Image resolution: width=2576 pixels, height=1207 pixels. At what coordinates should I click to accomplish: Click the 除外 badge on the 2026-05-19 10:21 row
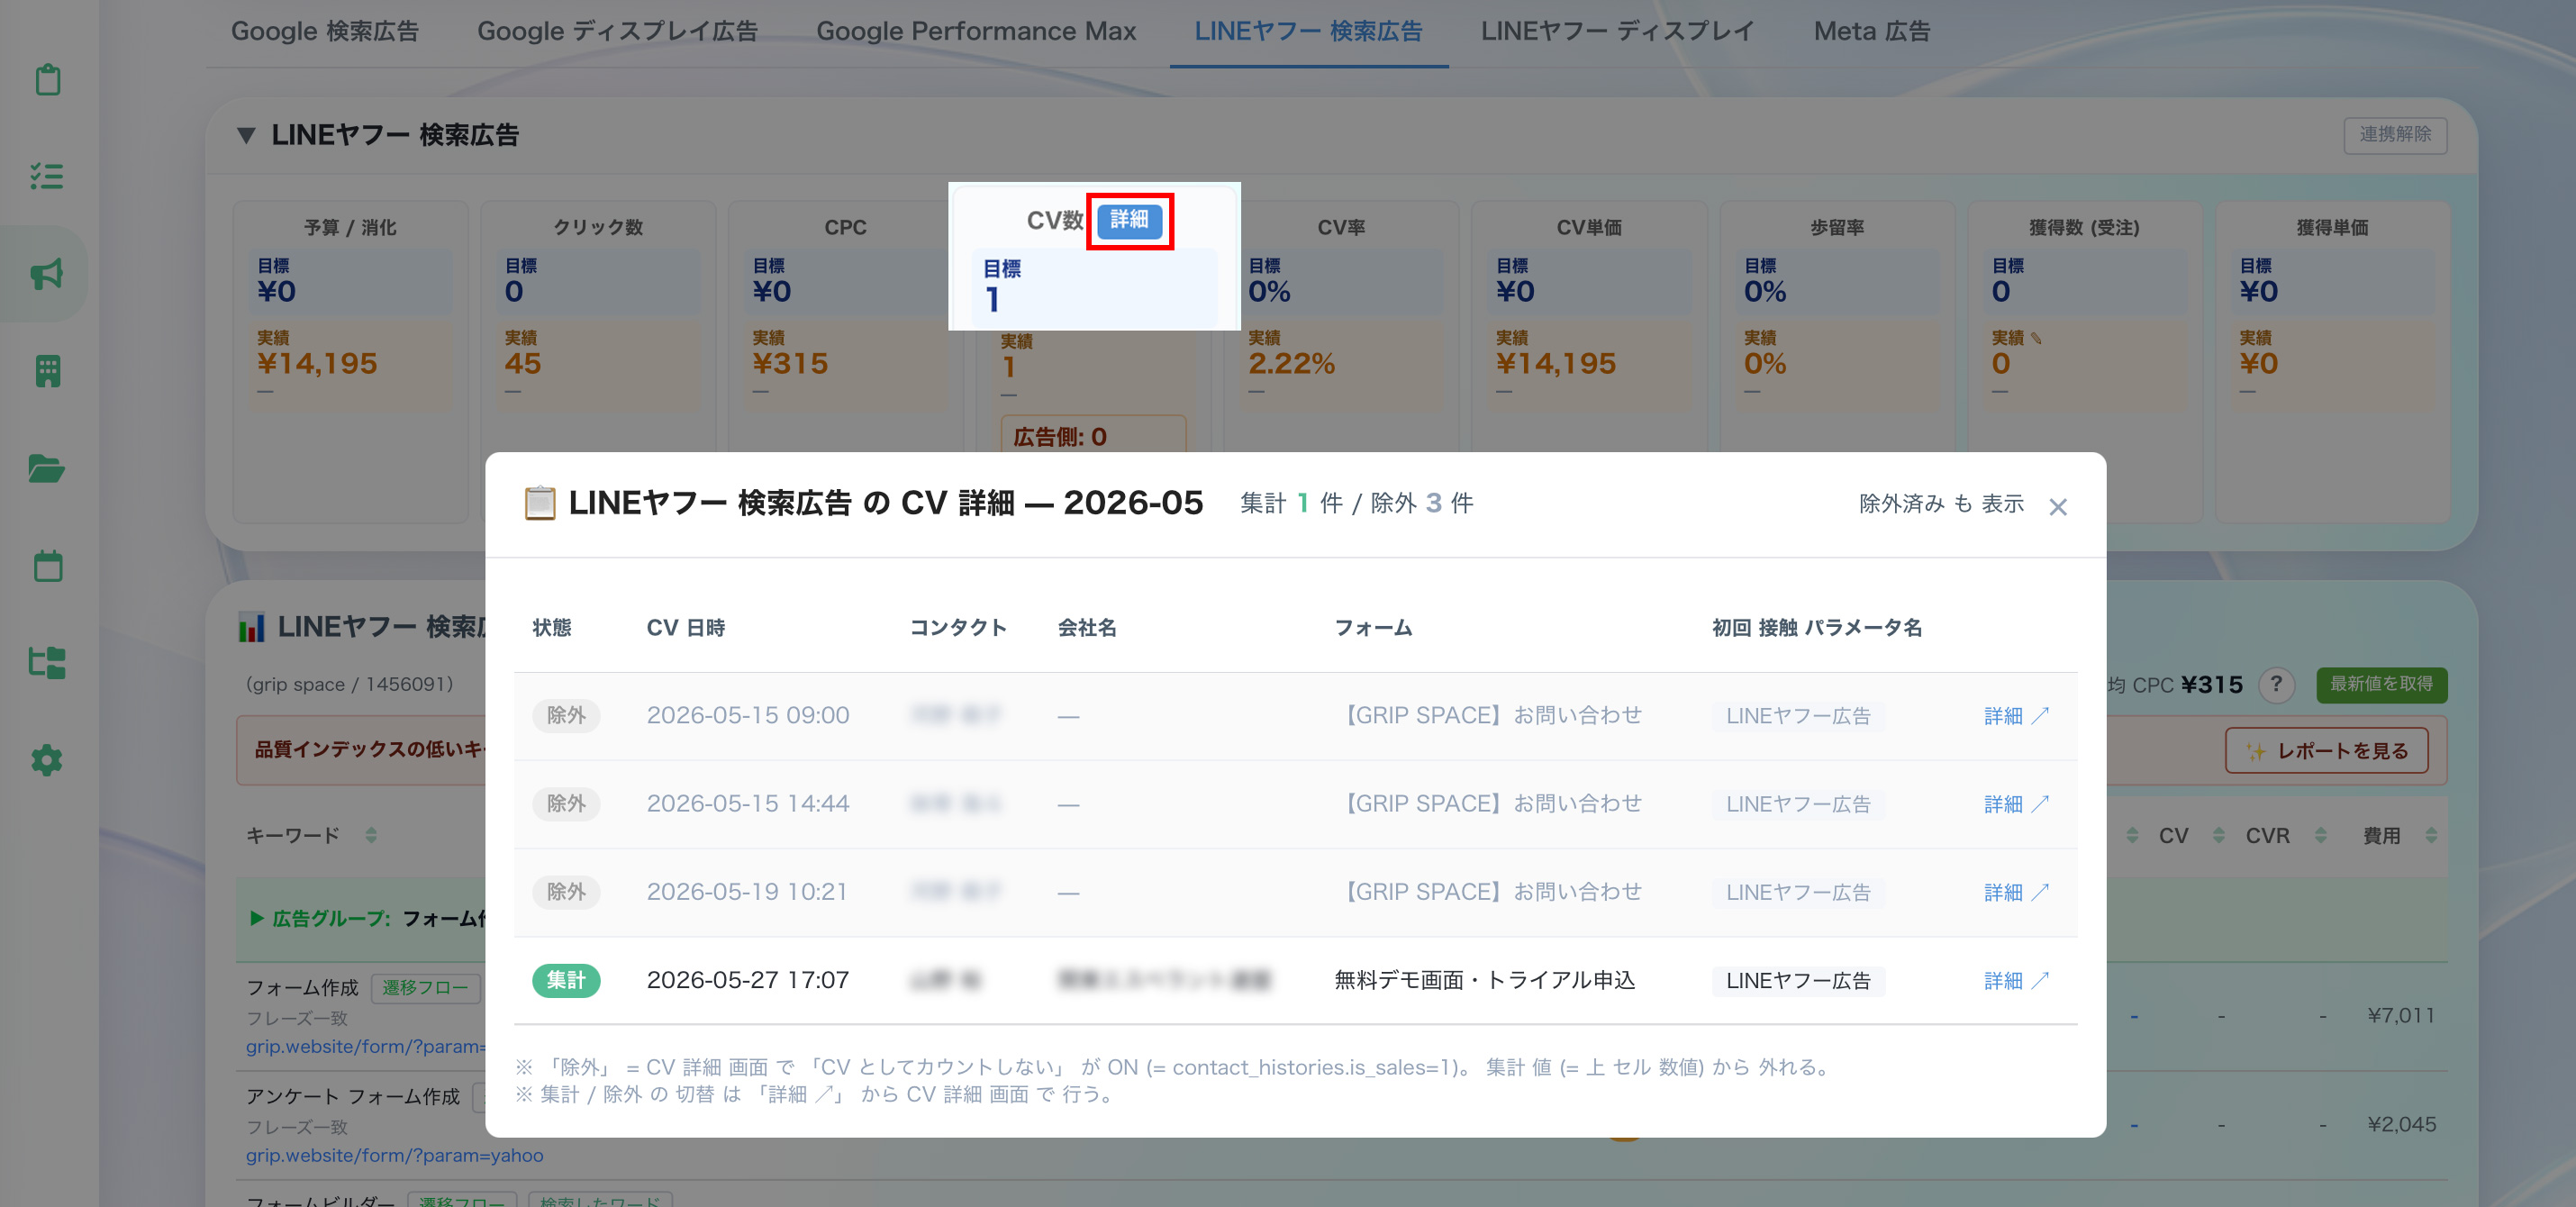[x=566, y=892]
